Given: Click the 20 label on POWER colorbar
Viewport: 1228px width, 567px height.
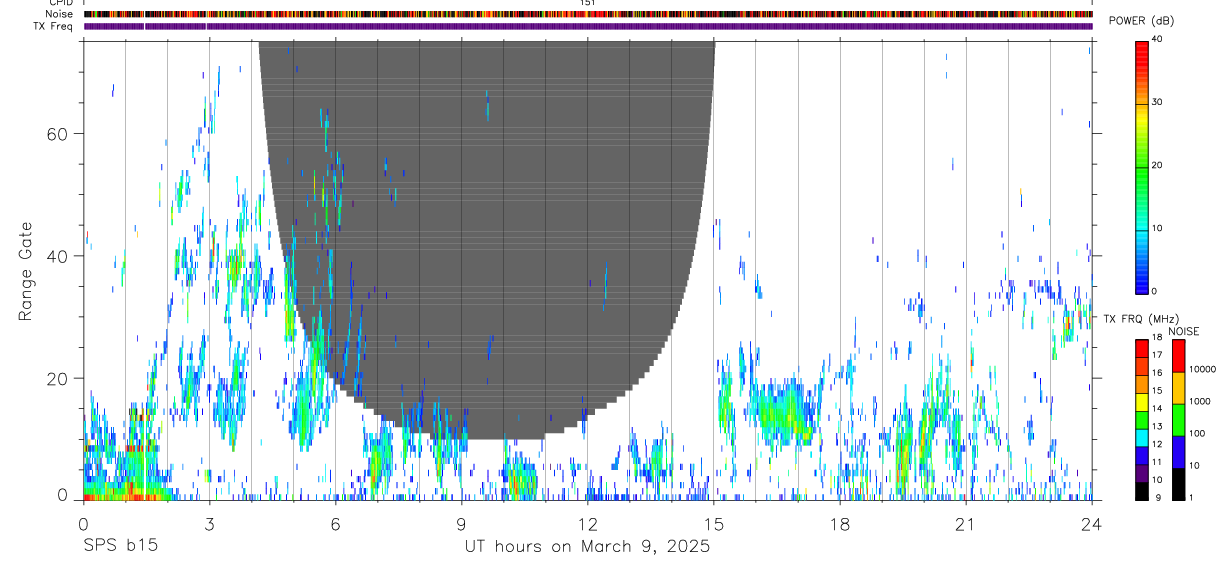Looking at the screenshot, I should [1157, 165].
